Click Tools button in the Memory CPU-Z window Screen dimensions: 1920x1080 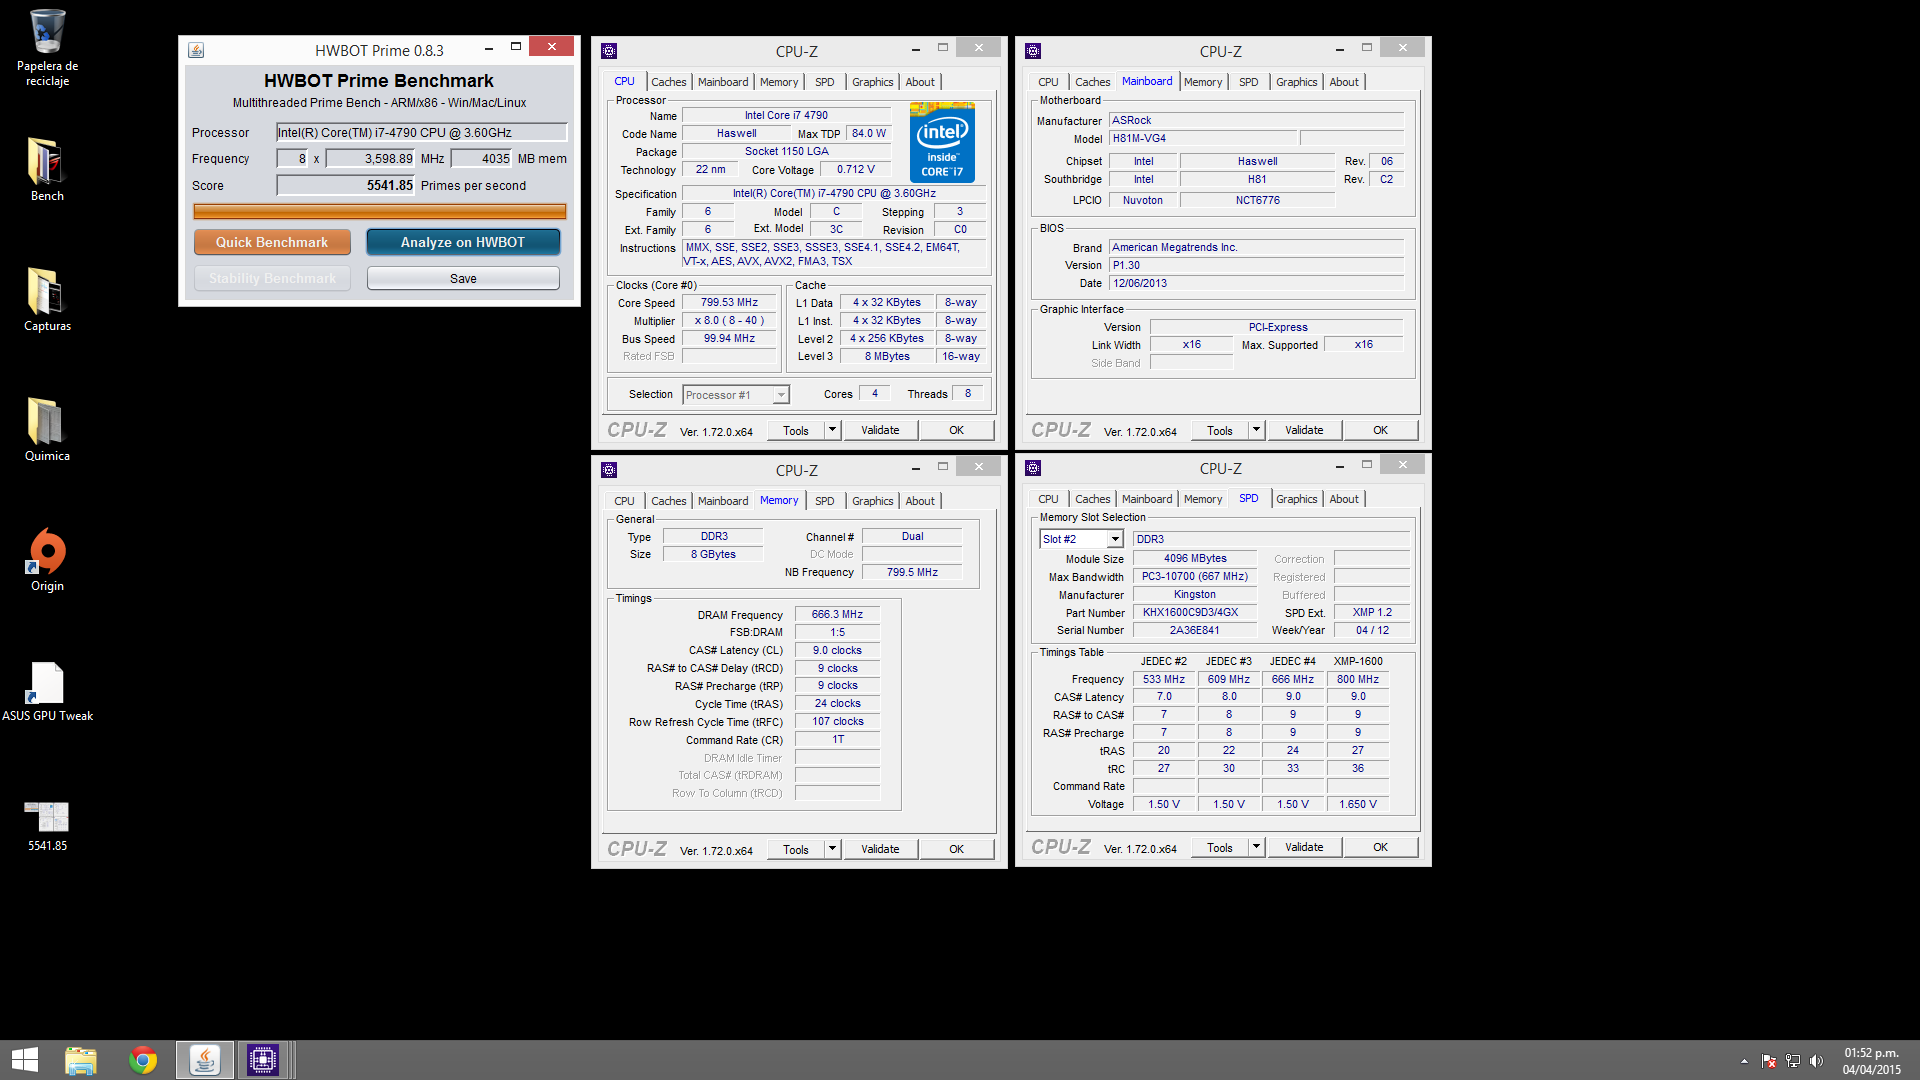[796, 849]
